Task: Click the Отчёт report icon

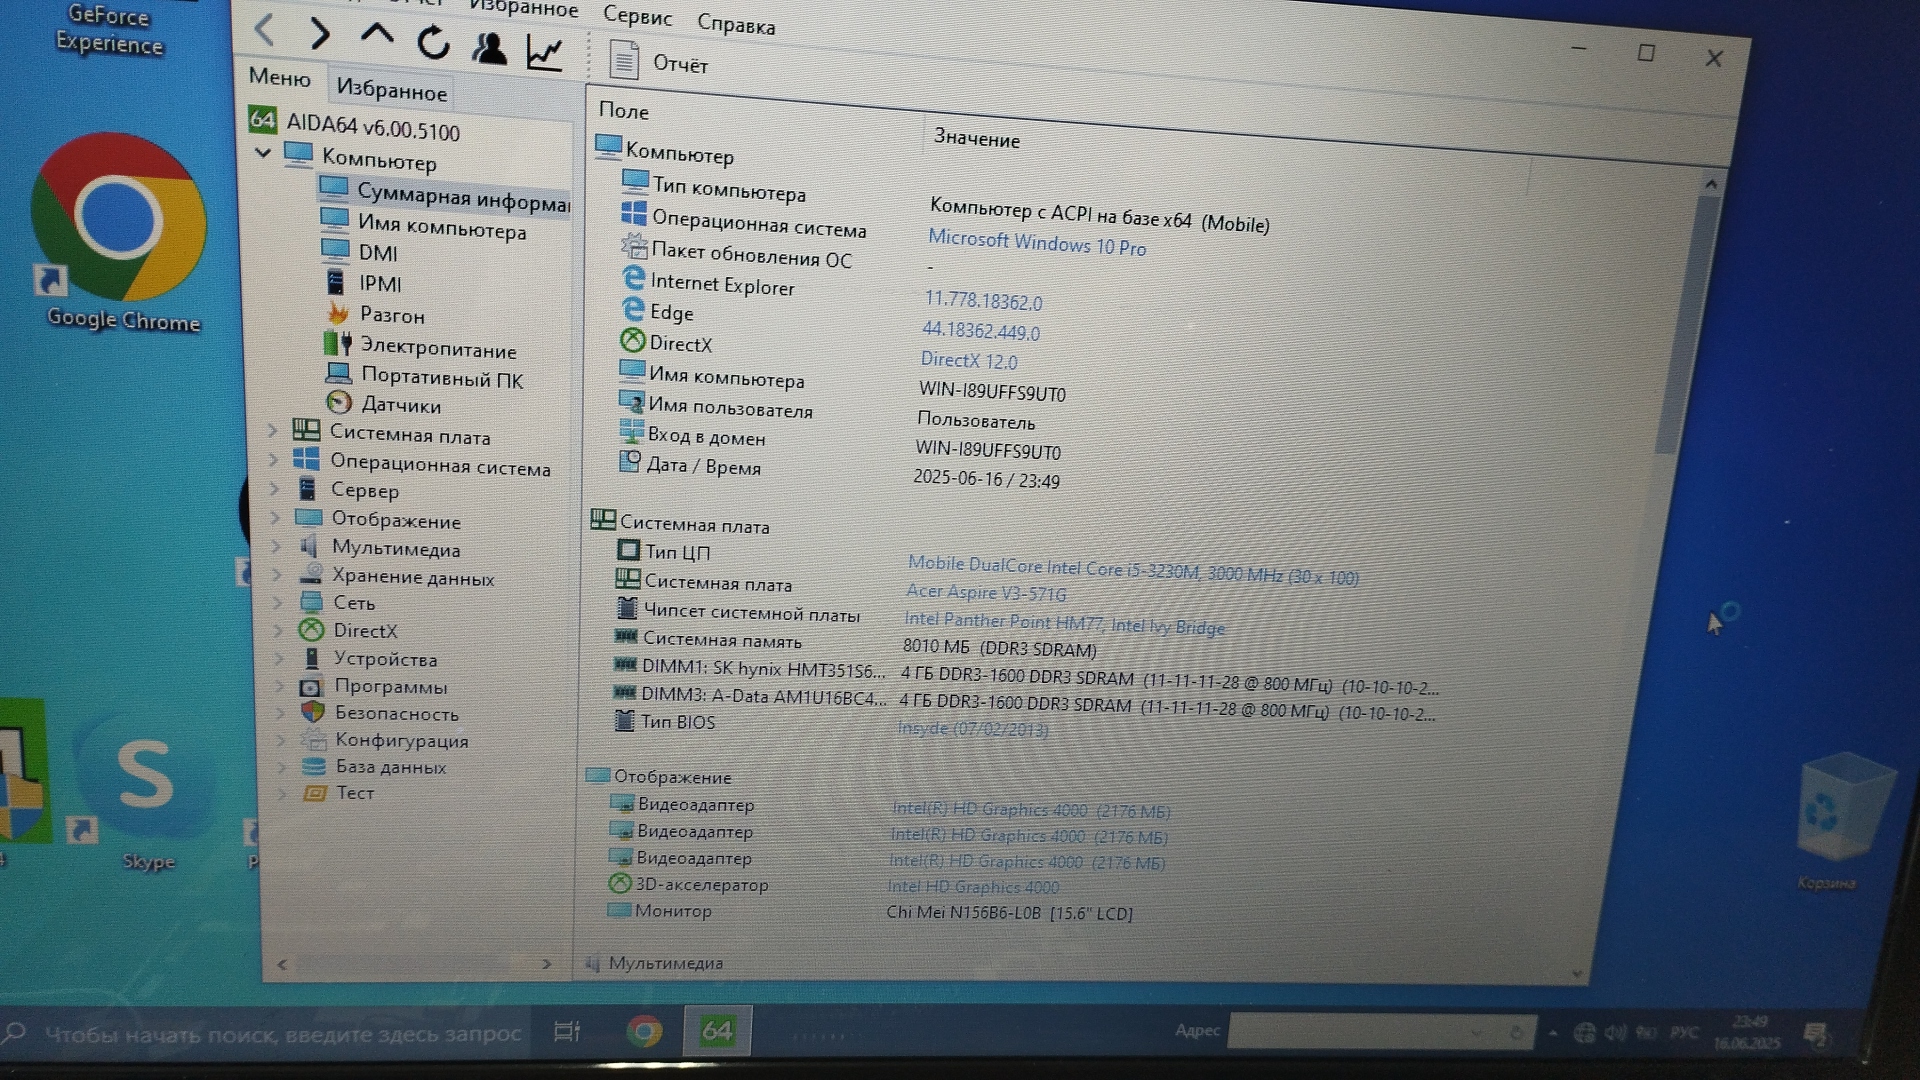Action: tap(624, 61)
